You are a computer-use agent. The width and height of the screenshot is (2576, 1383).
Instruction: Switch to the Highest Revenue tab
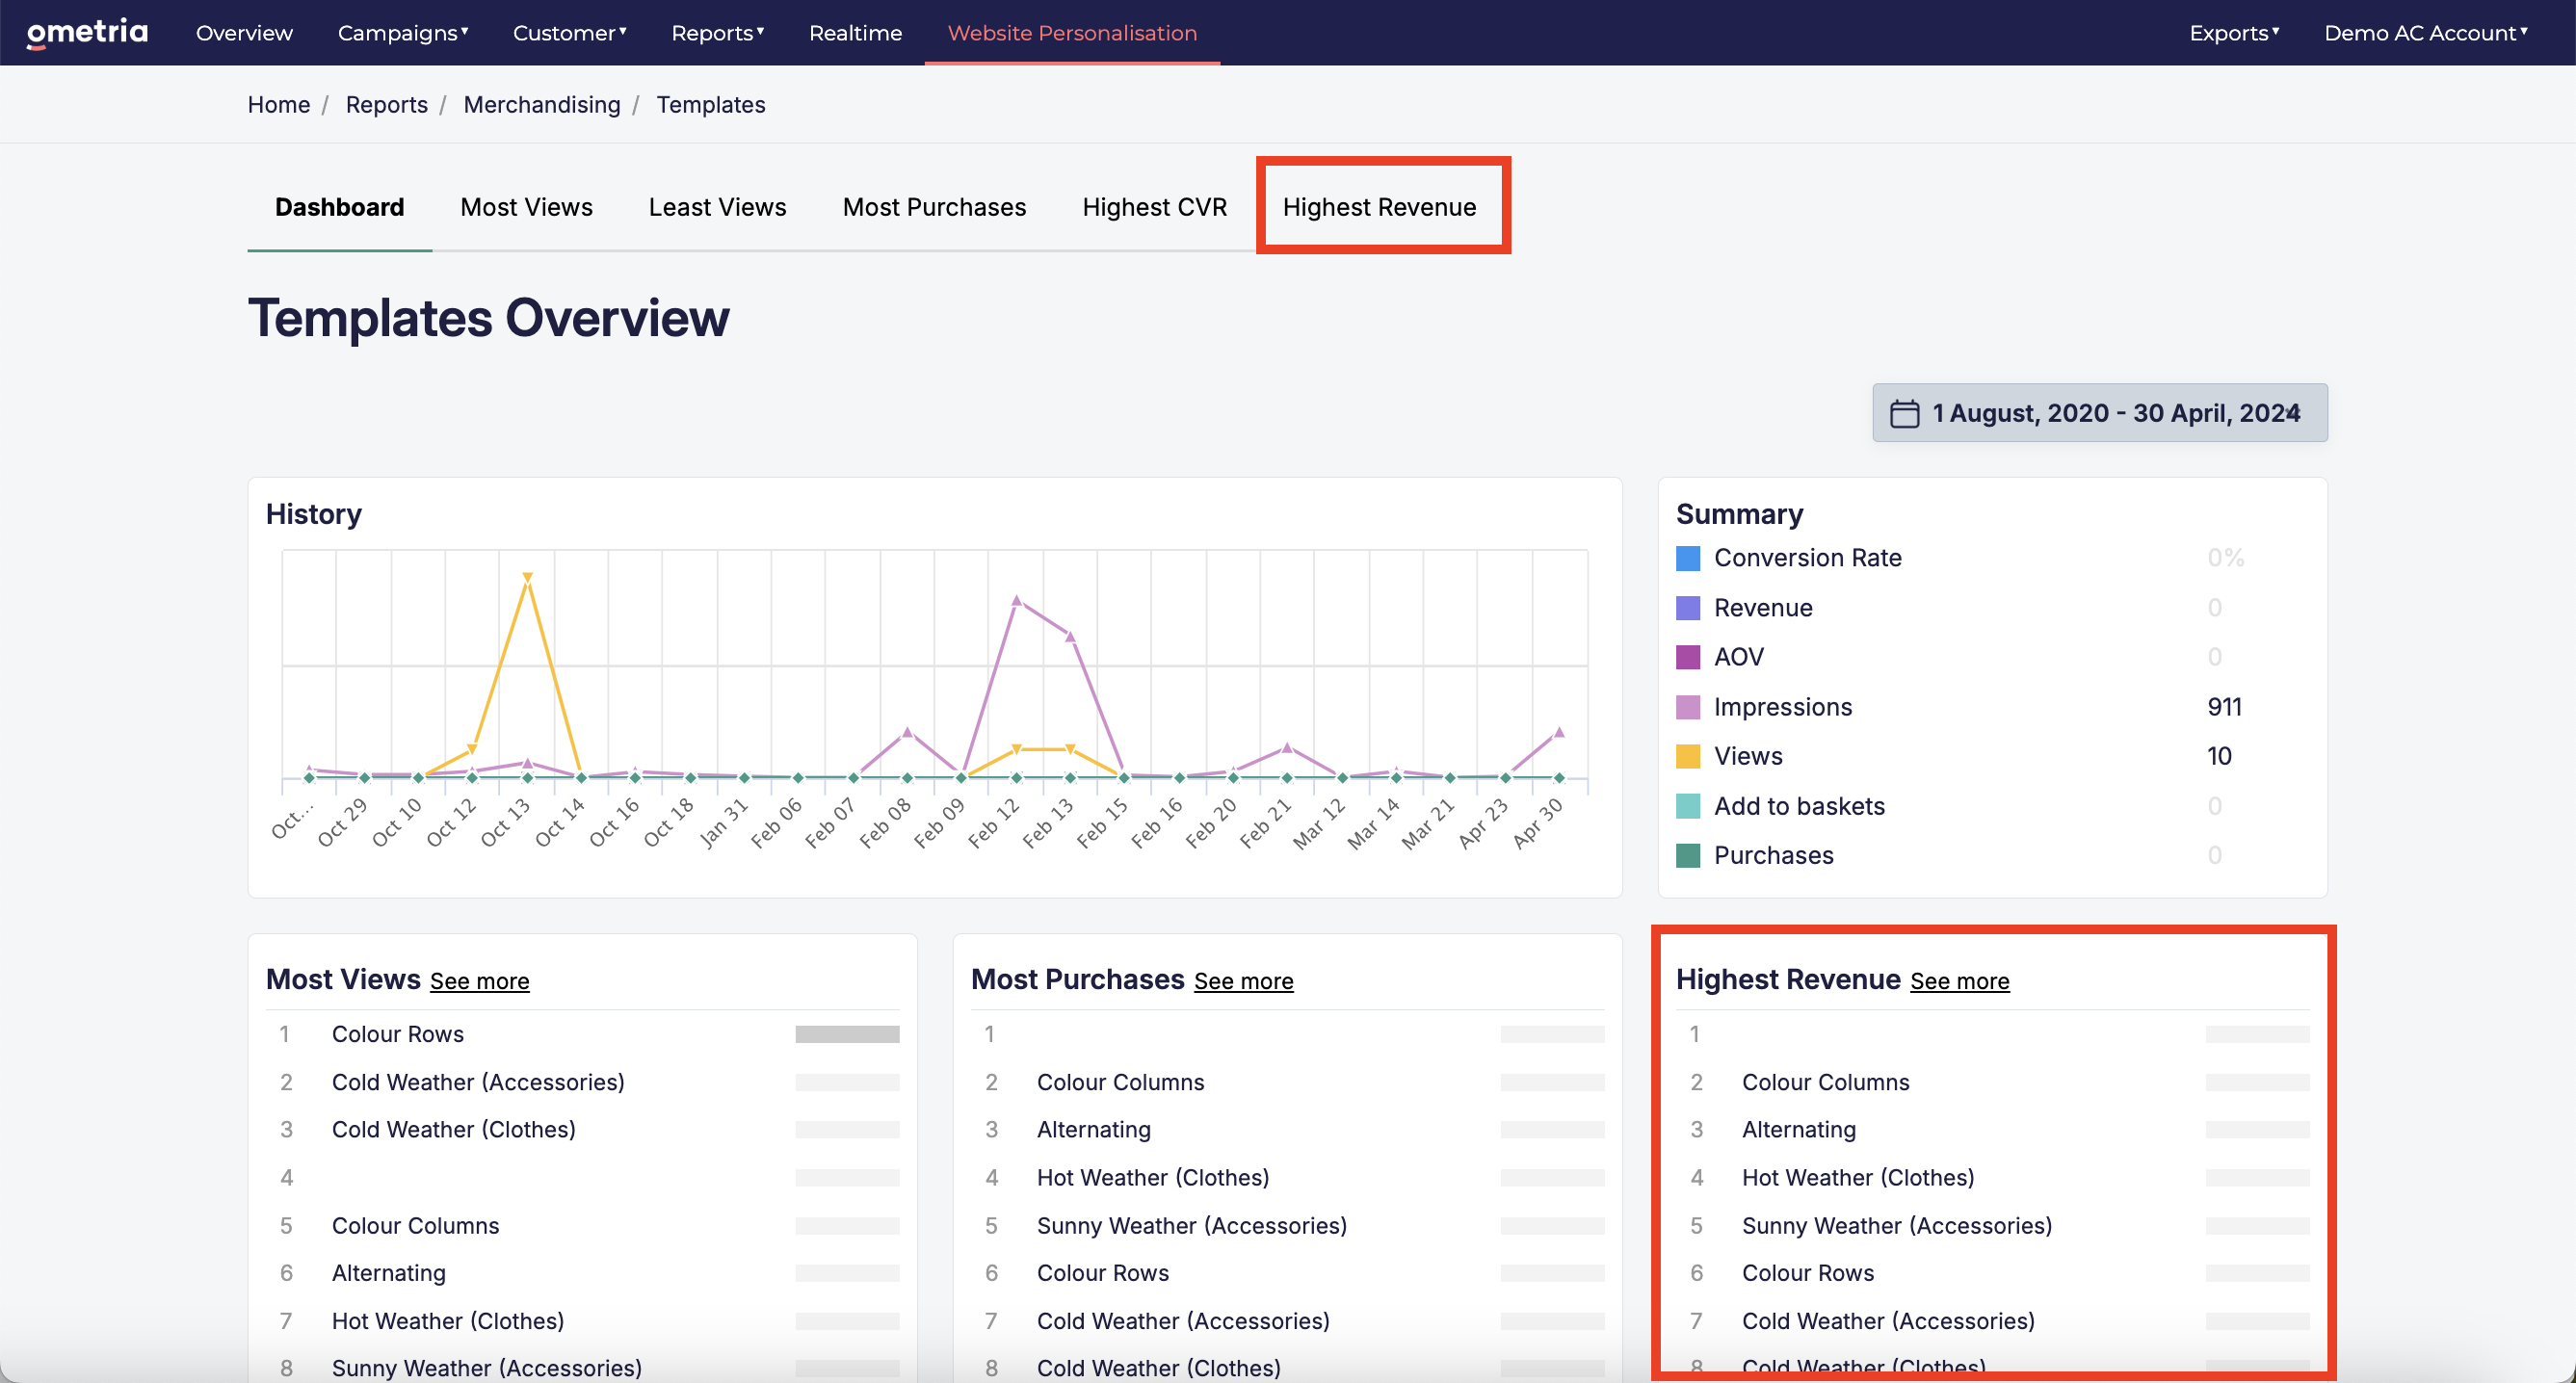(x=1379, y=207)
